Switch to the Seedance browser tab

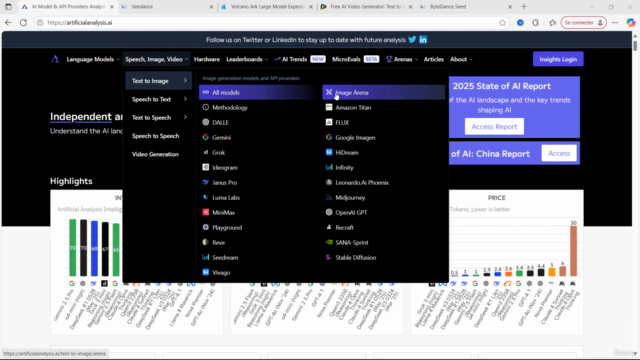point(168,7)
